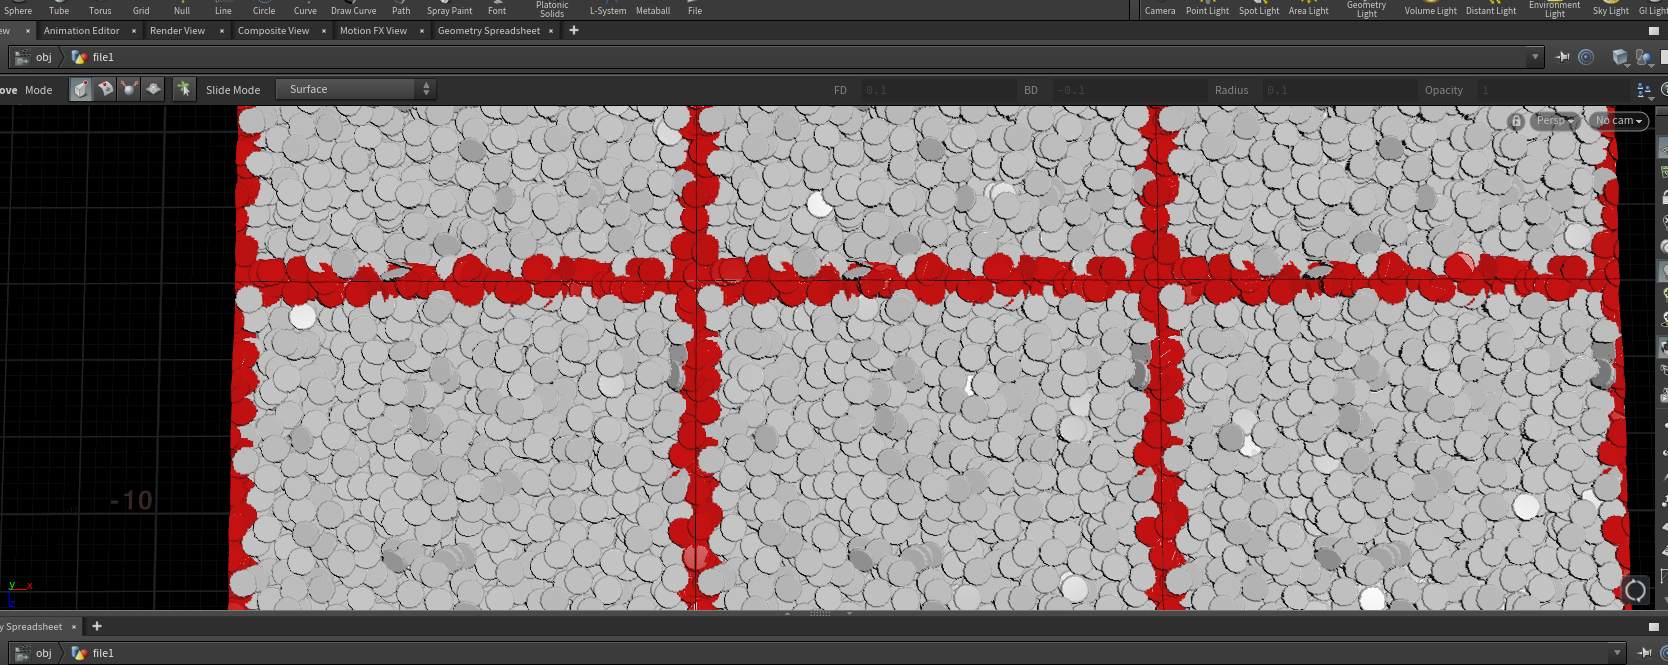Expand the top network path history dropdown arrow
Viewport: 1668px width, 665px height.
tap(1535, 57)
